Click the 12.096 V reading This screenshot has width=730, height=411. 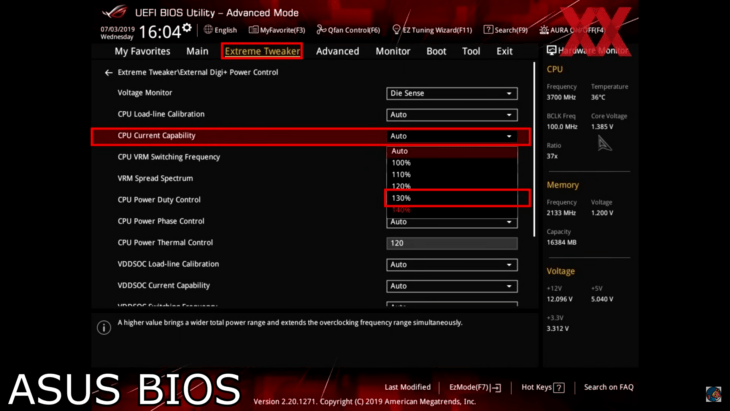coord(560,299)
